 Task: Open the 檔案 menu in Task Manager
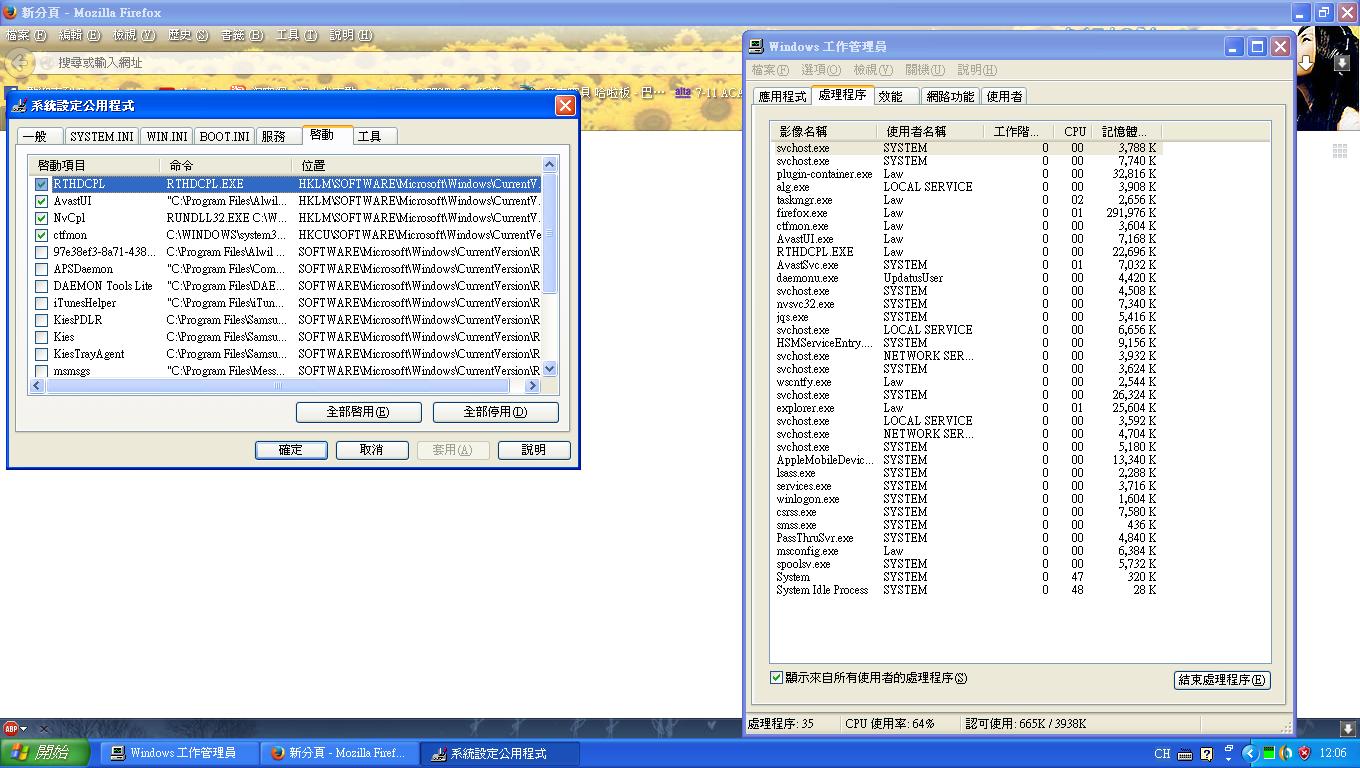click(x=770, y=70)
